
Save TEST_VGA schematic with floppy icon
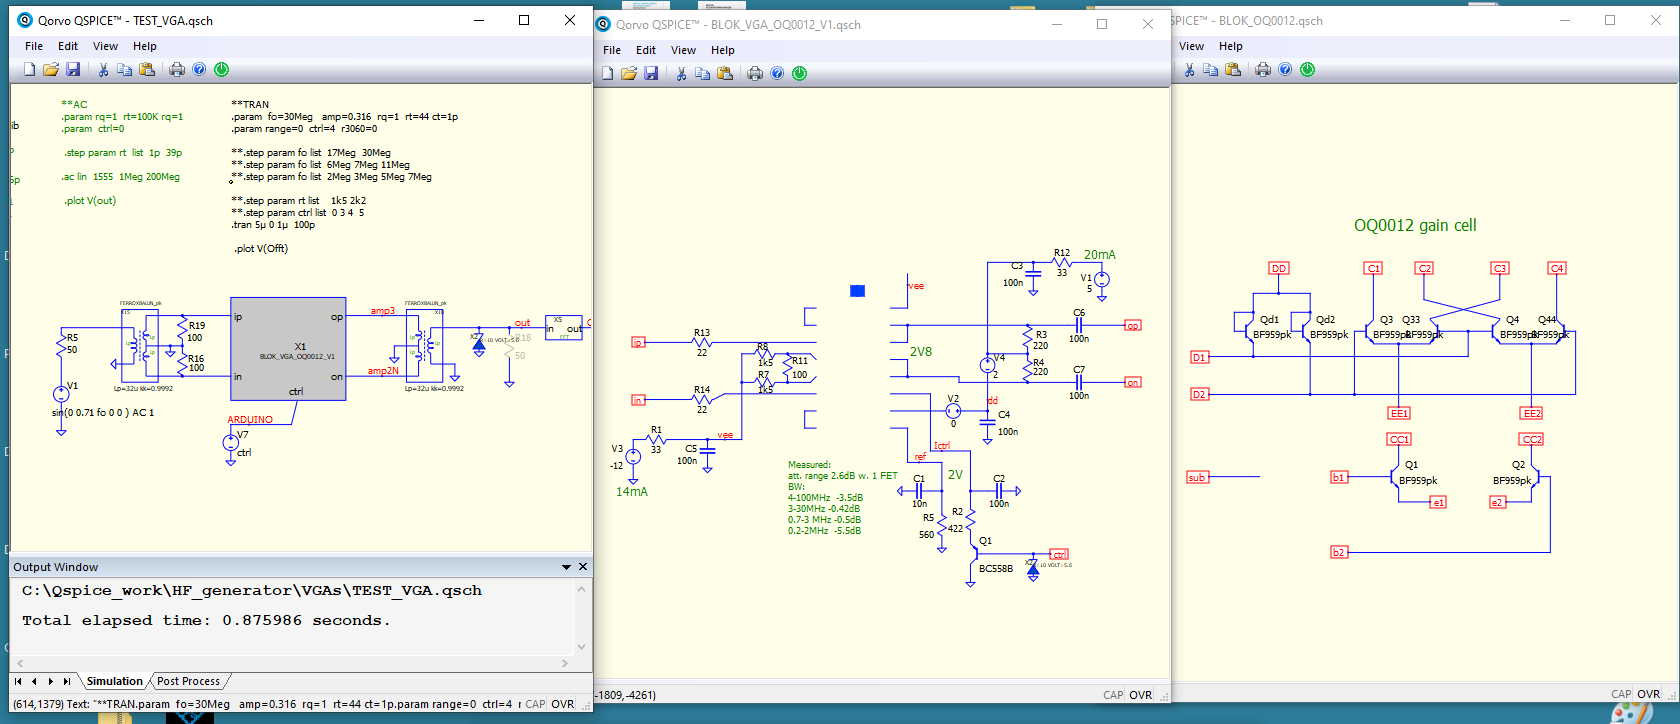click(73, 69)
